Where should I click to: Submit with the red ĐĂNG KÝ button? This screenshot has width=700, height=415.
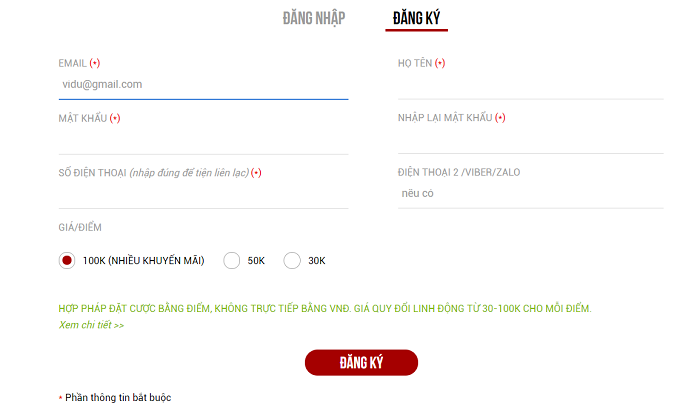(x=361, y=362)
